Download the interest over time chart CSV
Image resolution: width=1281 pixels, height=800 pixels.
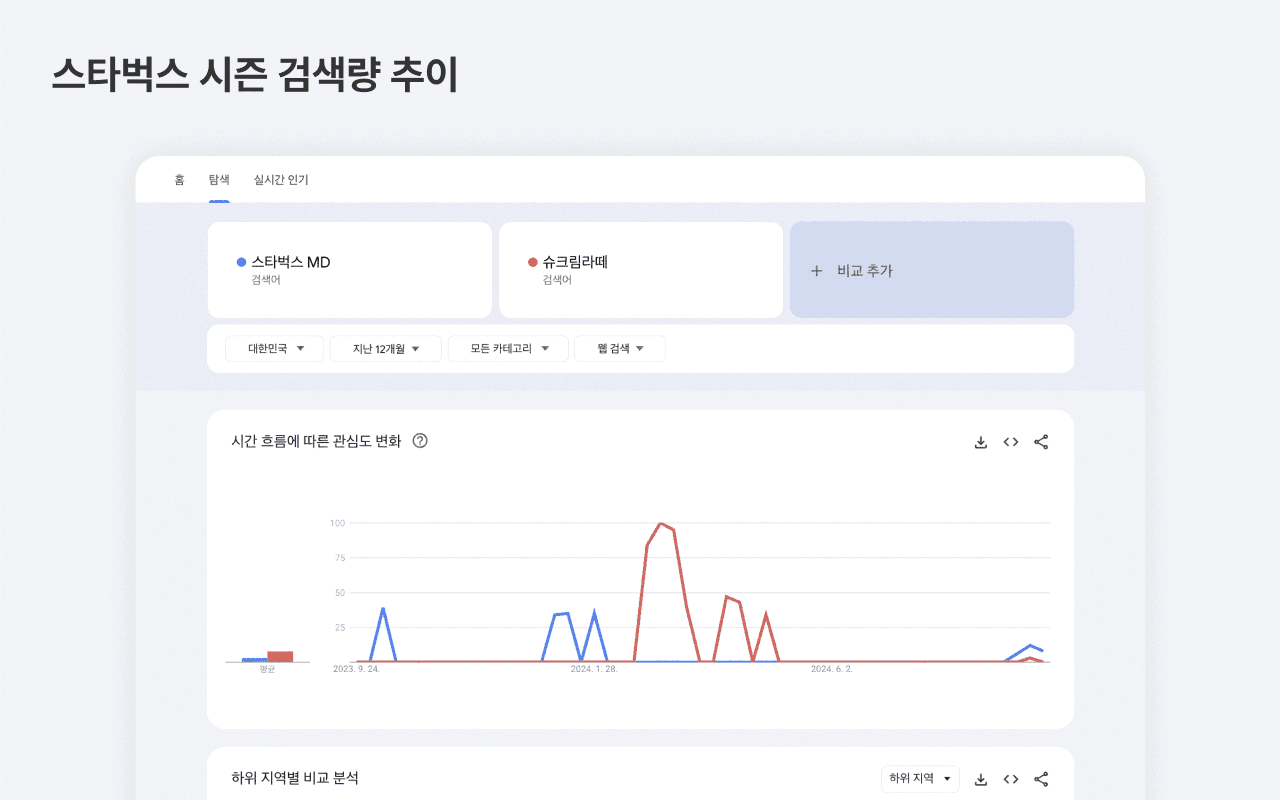[x=980, y=442]
